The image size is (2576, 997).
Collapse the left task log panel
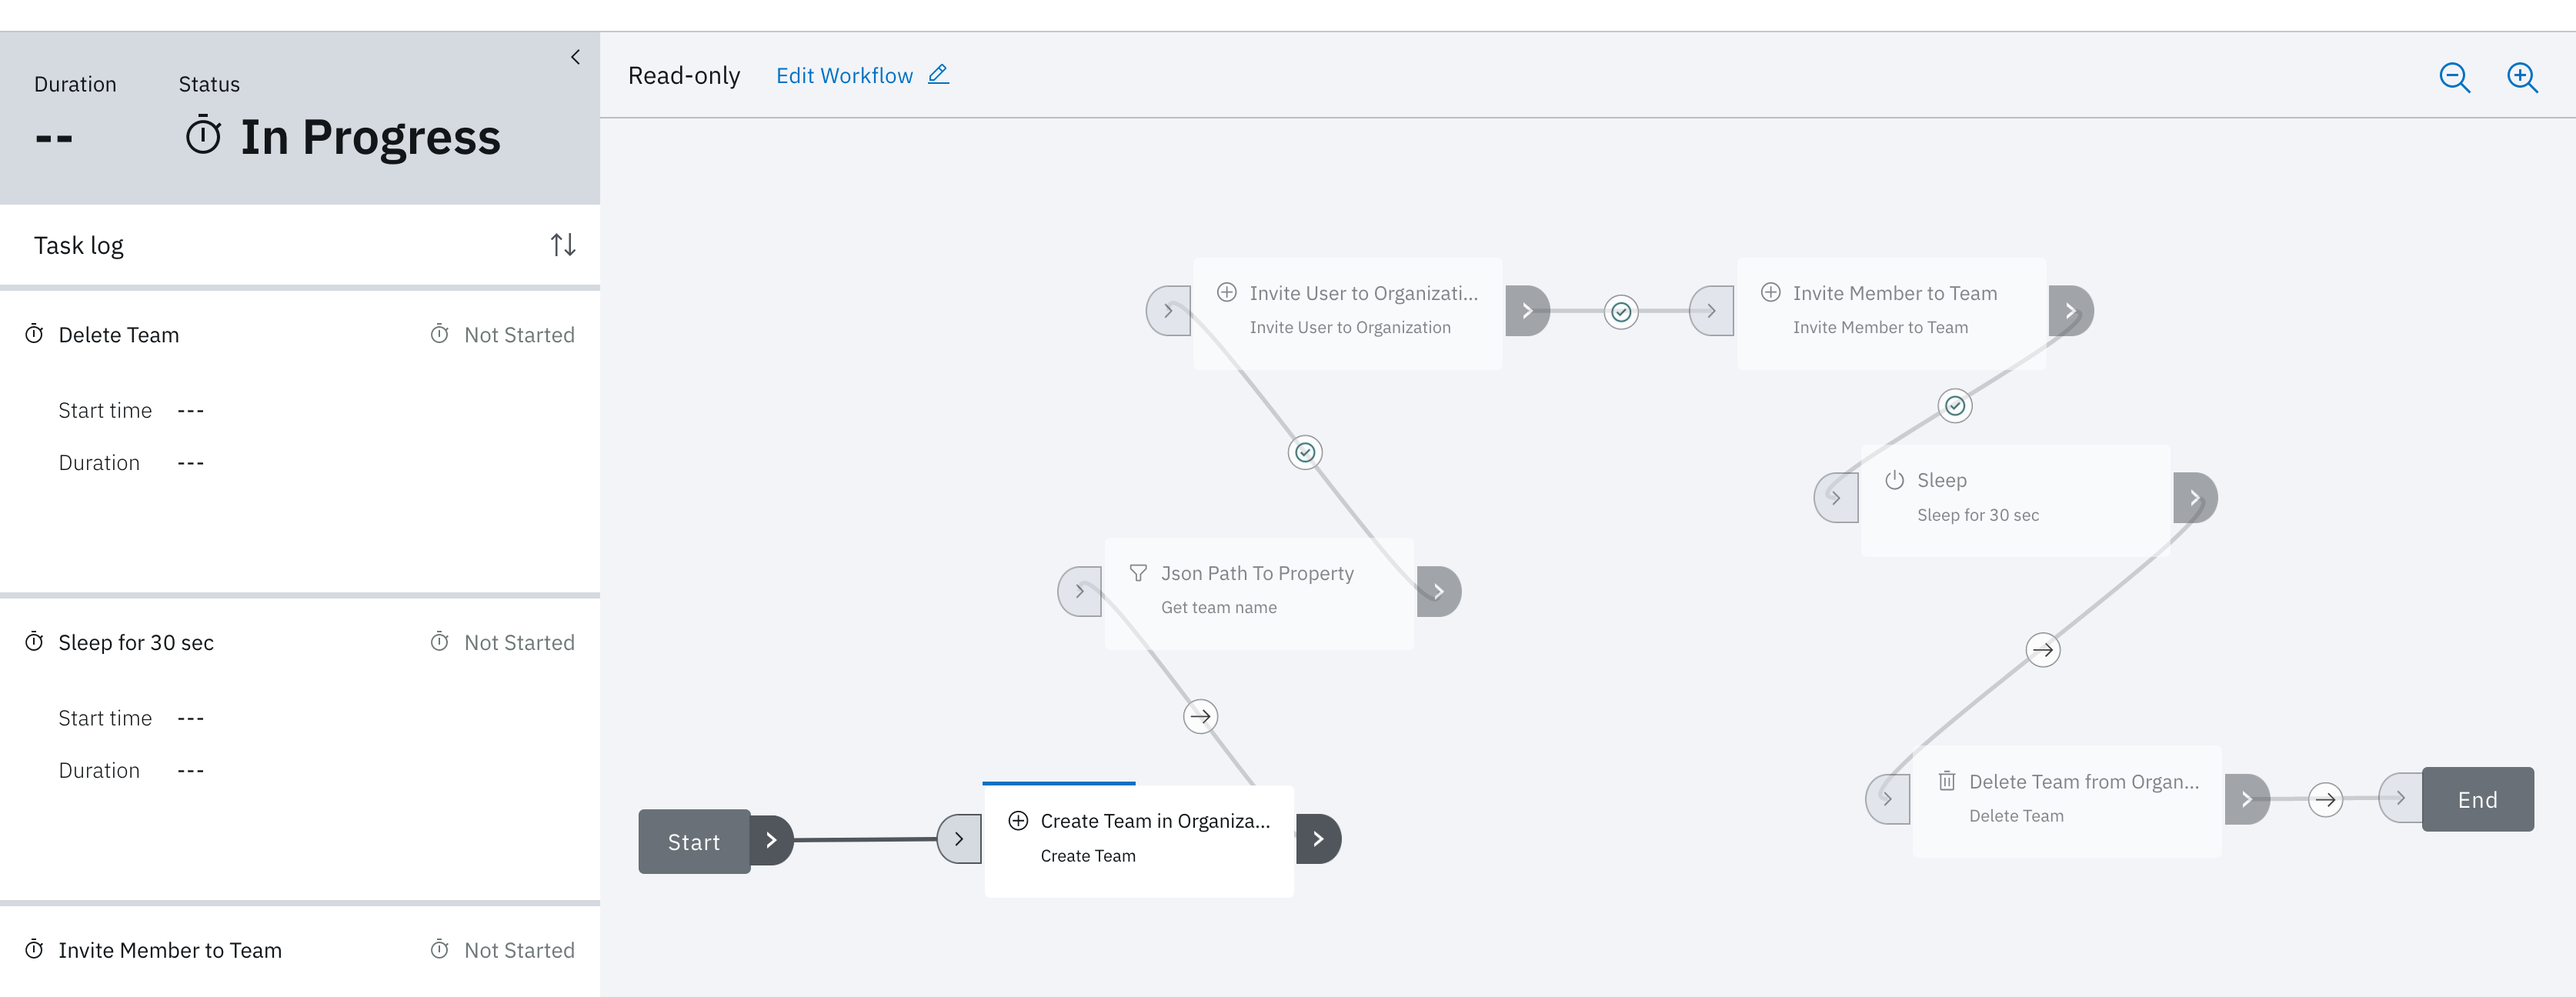tap(575, 57)
